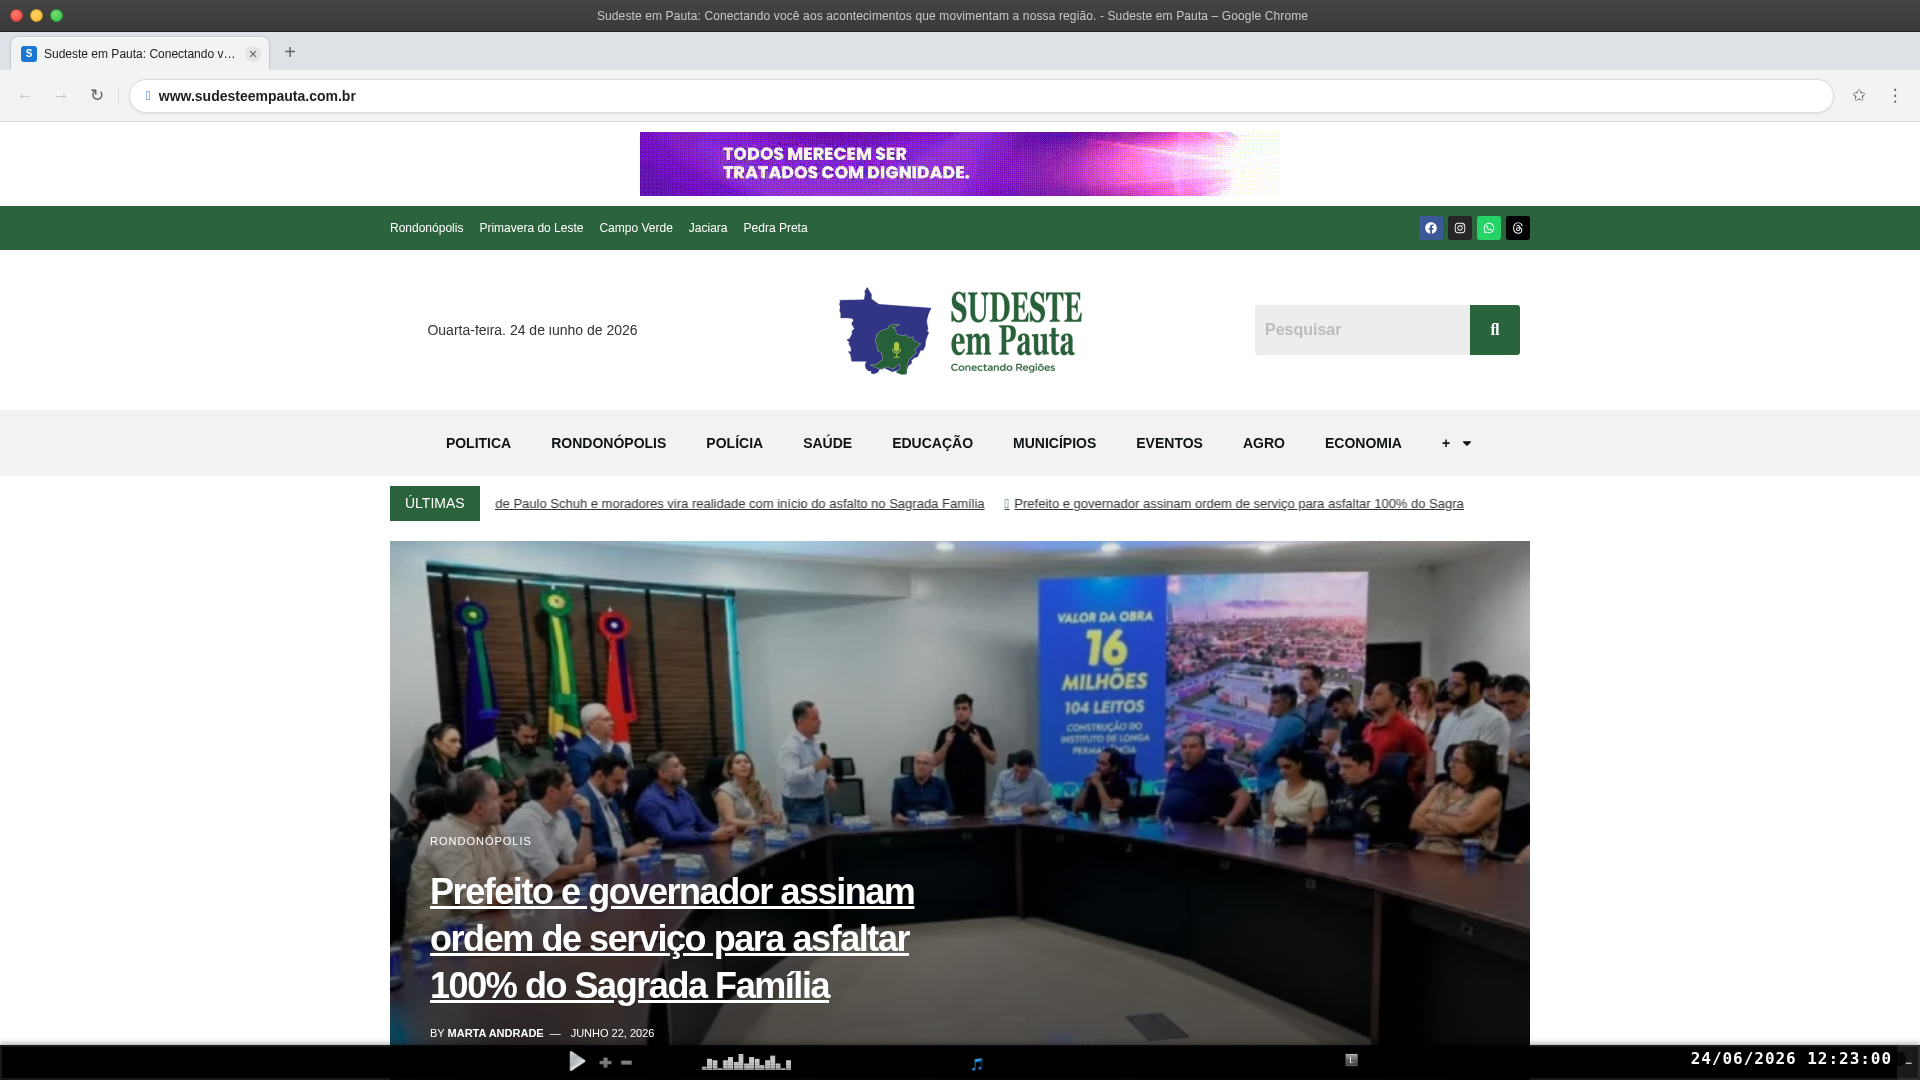Viewport: 1920px width, 1080px height.
Task: Bookmark this page with the star icon
Action: (x=1859, y=96)
